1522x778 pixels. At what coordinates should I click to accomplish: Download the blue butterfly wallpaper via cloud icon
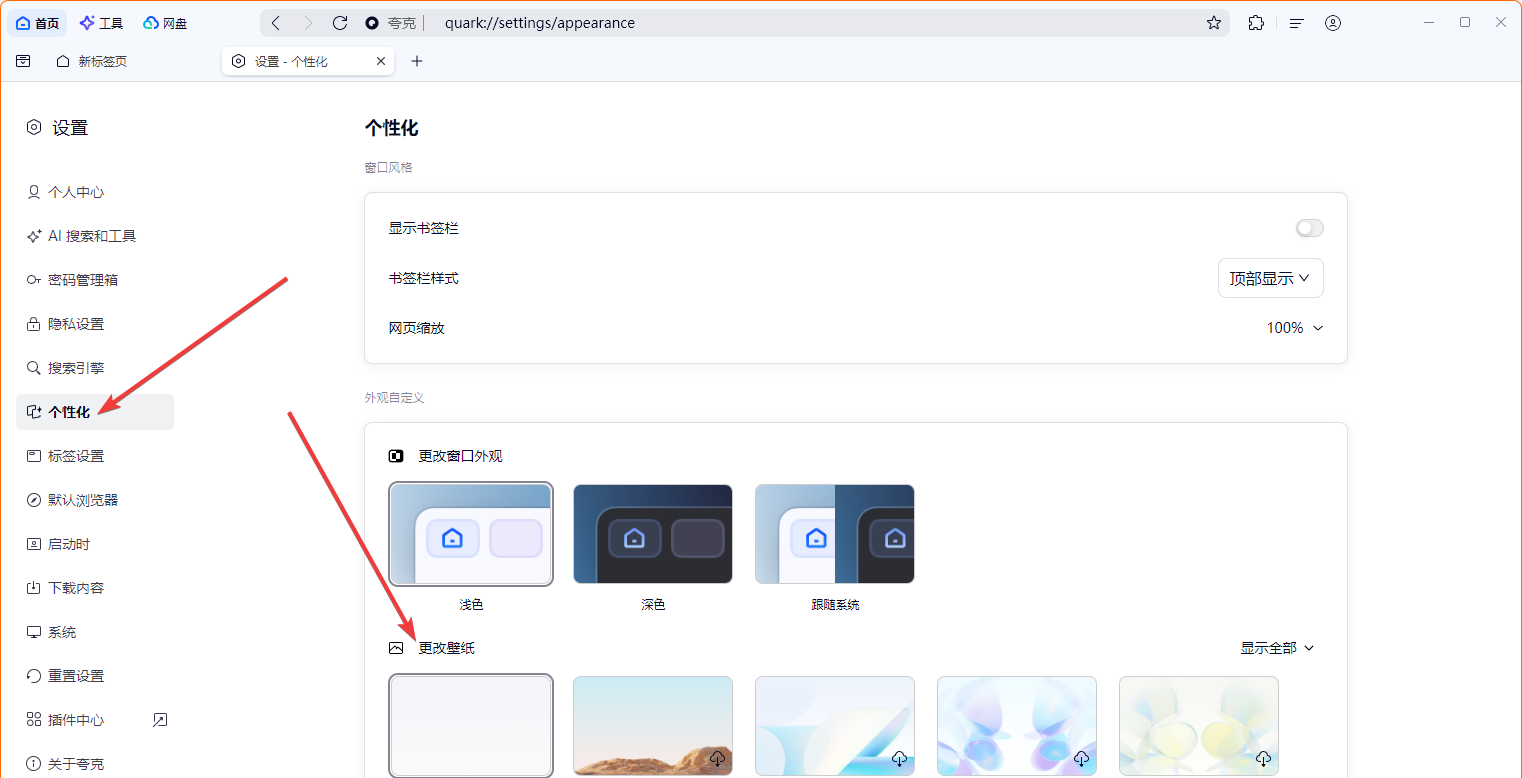click(x=1082, y=759)
